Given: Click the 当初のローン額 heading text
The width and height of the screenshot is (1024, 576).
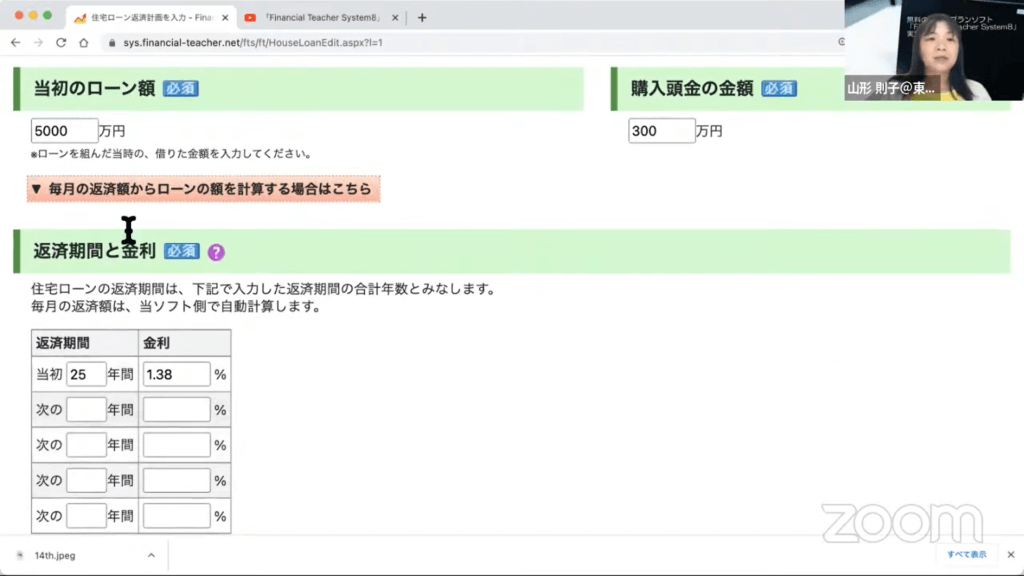Looking at the screenshot, I should click(94, 88).
